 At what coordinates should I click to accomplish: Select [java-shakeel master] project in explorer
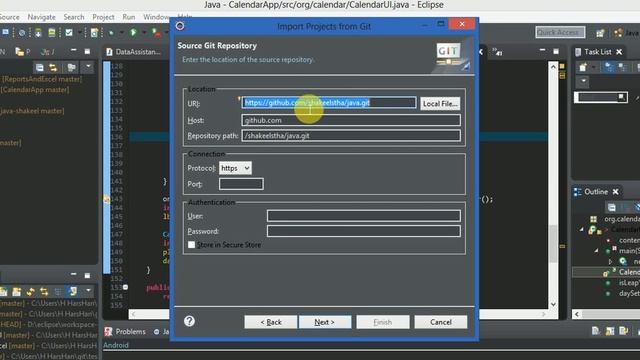click(x=32, y=111)
